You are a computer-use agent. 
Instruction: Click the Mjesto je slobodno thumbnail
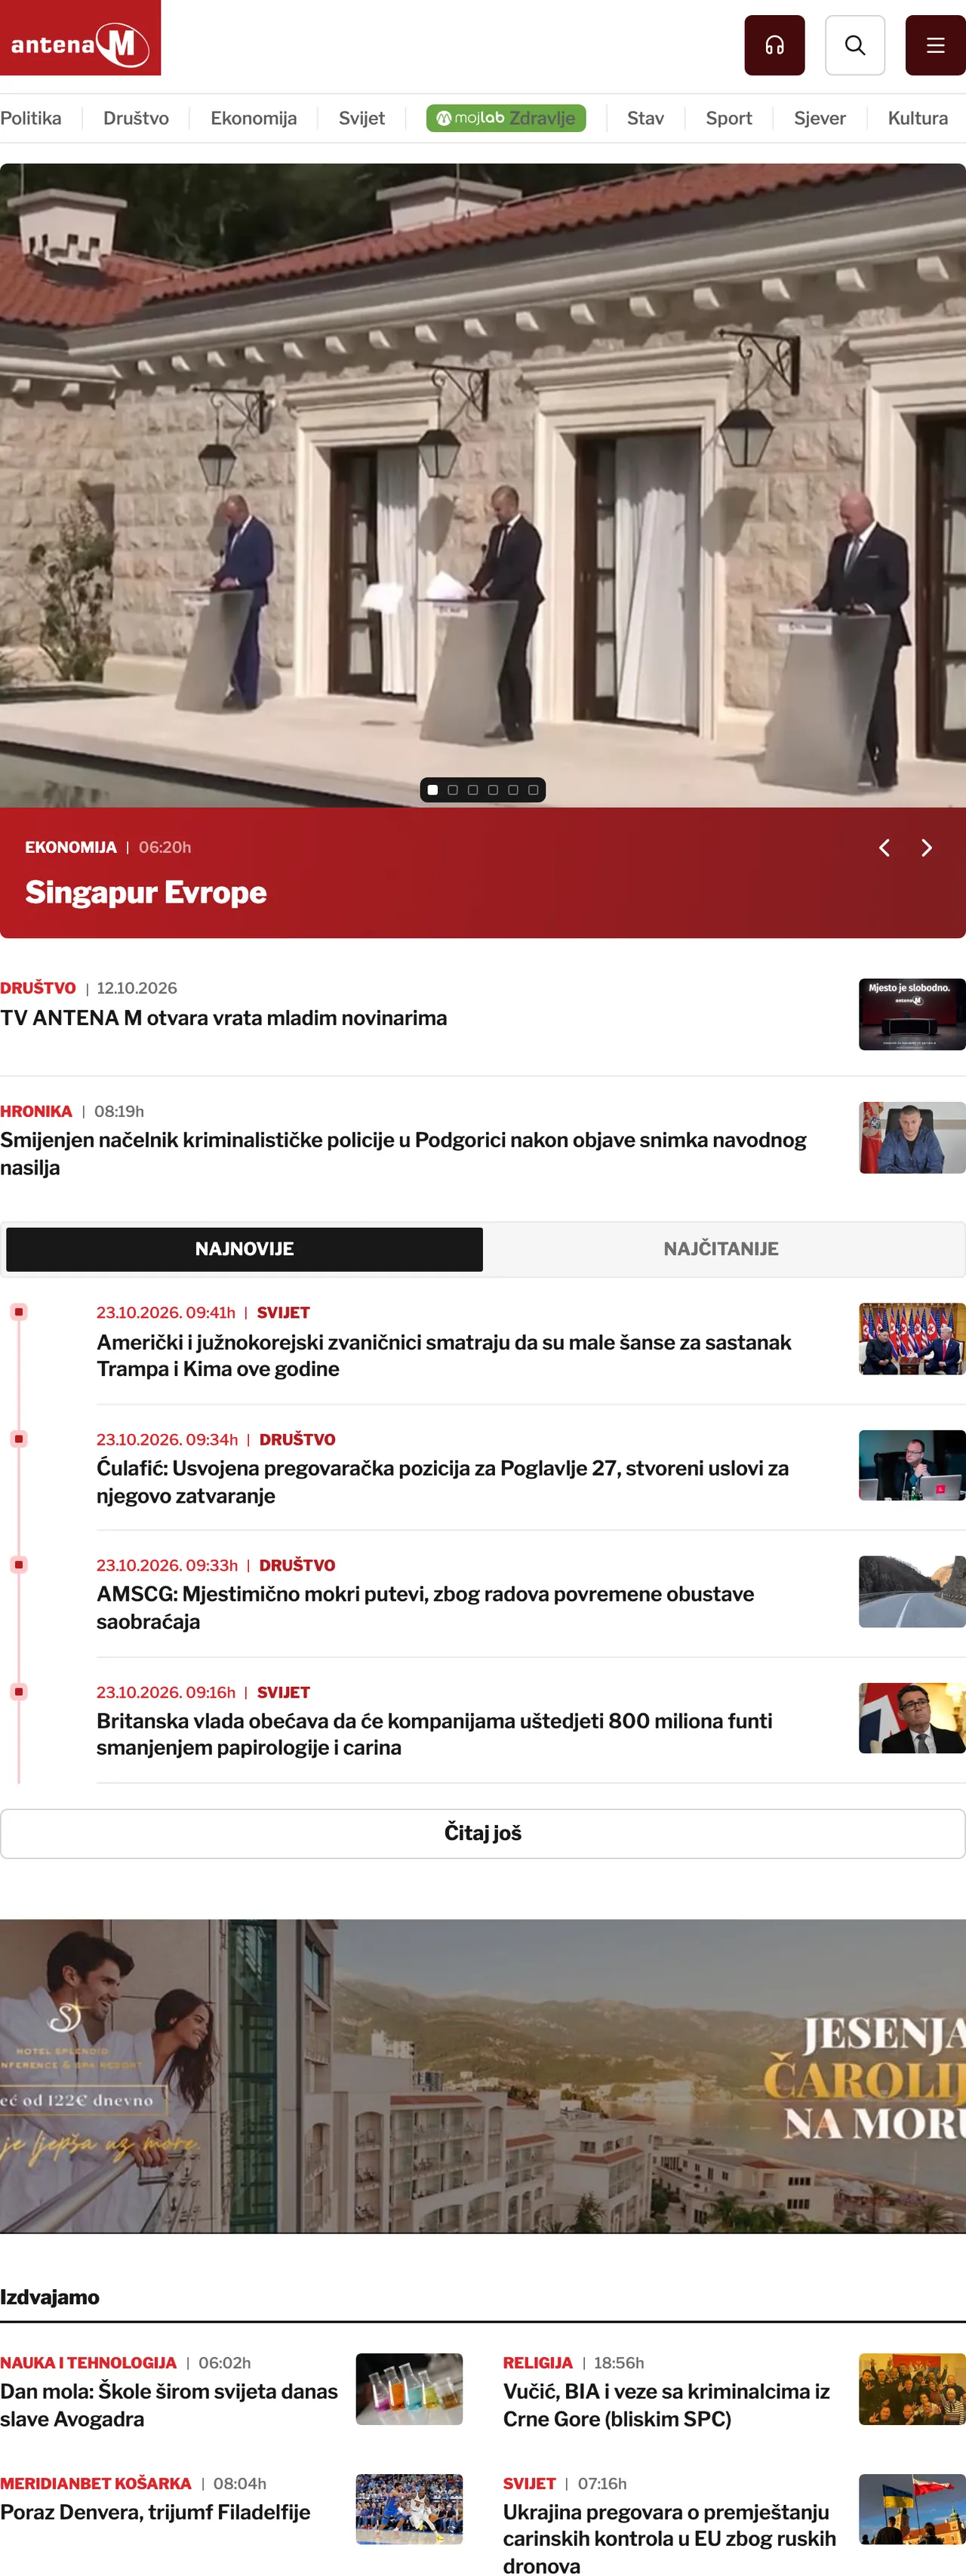click(912, 1014)
